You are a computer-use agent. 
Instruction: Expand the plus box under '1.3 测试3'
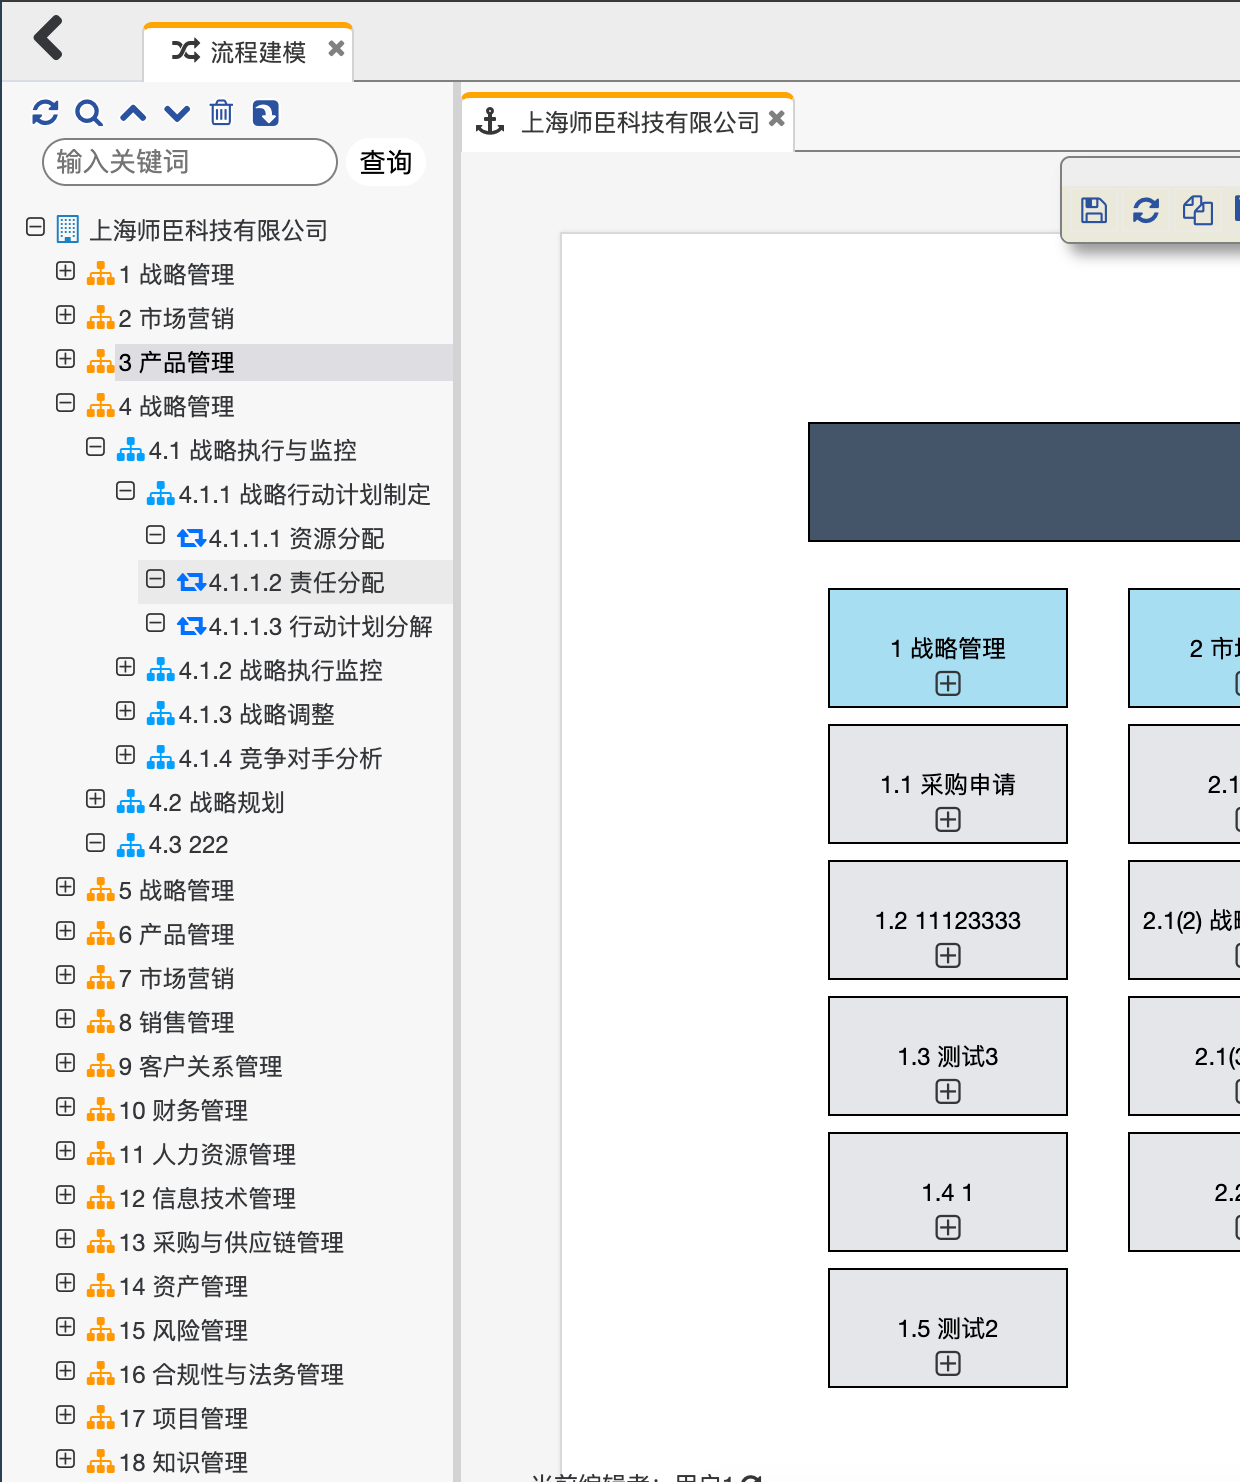click(x=948, y=1092)
